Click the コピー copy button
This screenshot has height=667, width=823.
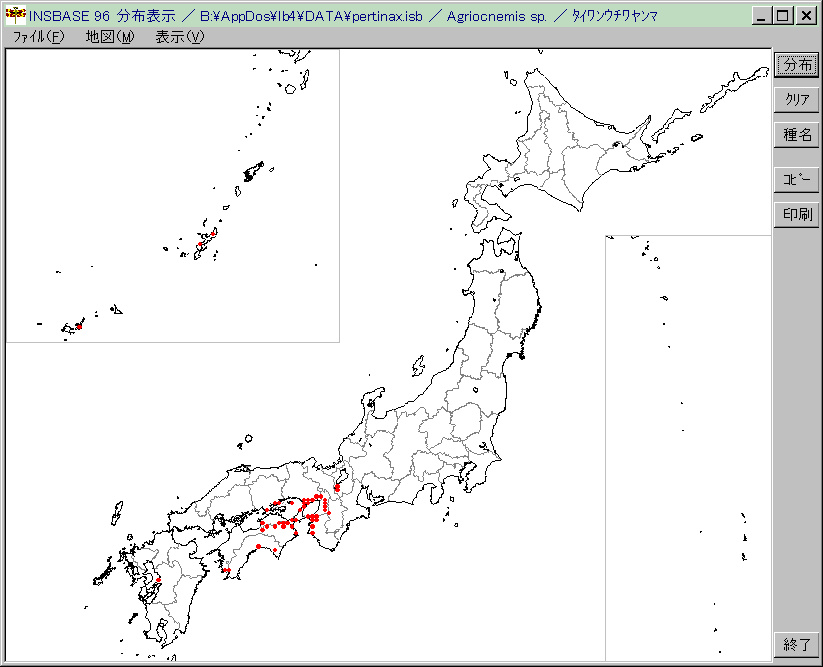point(797,179)
